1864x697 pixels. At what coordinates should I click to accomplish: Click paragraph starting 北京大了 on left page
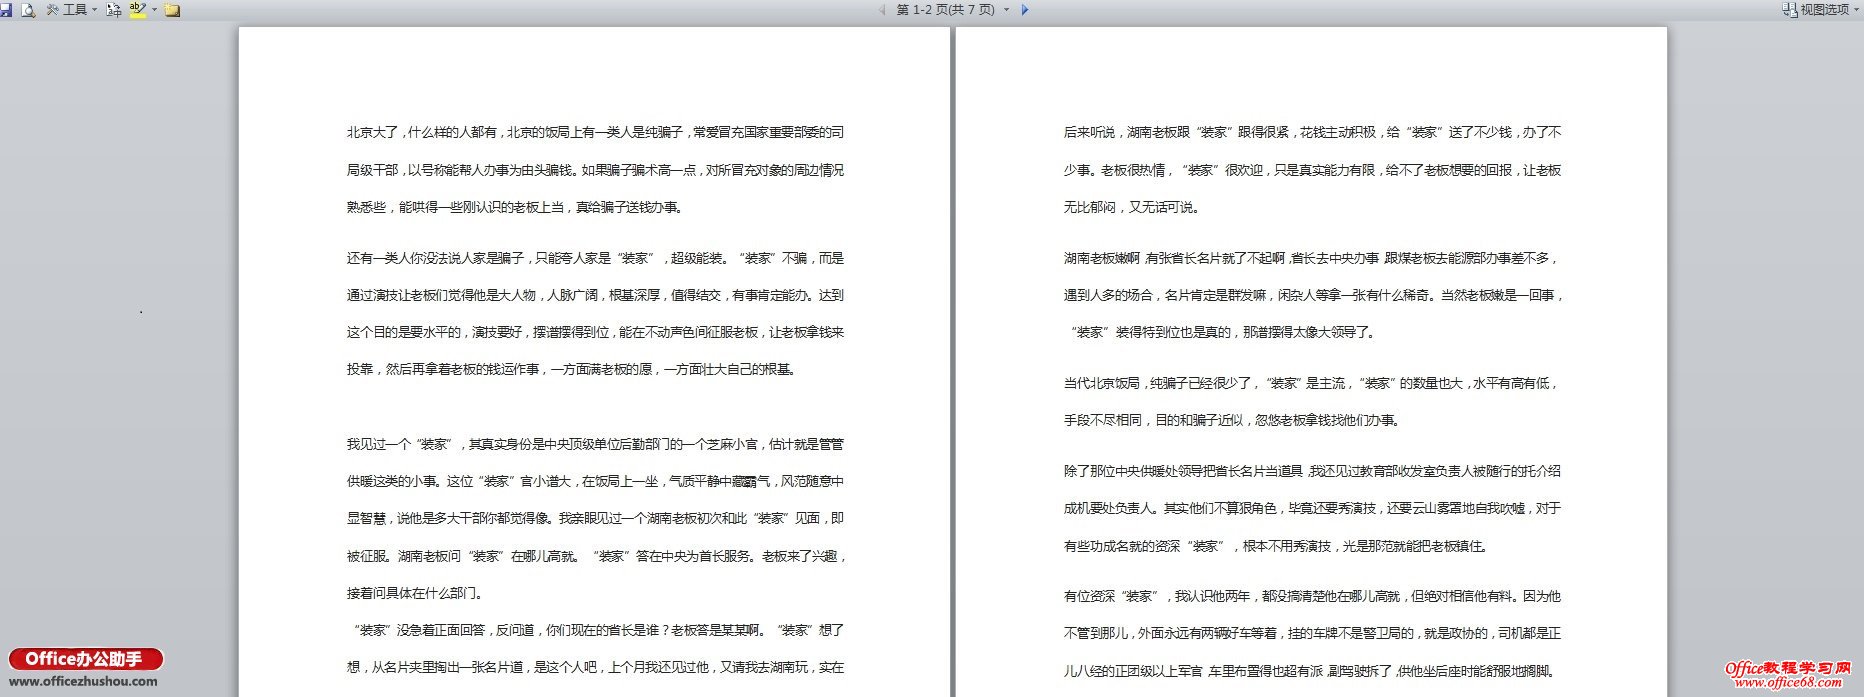pyautogui.click(x=595, y=170)
